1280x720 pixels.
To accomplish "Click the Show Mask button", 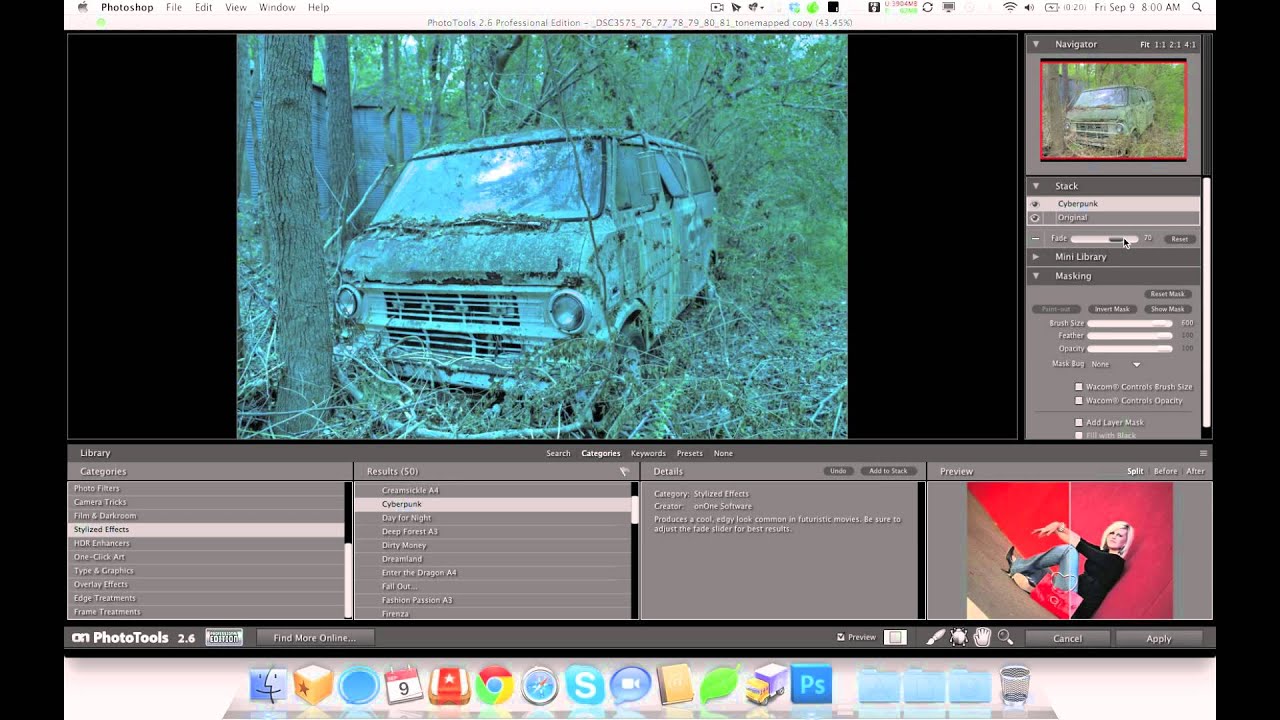I will (x=1167, y=309).
